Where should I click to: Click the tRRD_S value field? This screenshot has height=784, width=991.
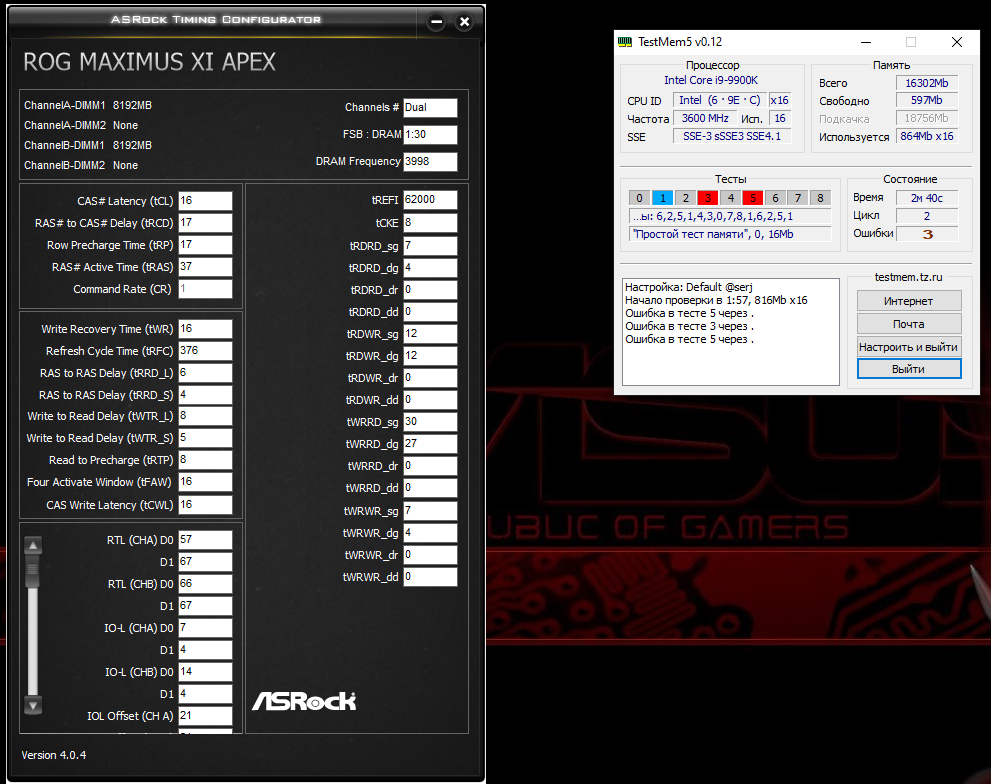tap(205, 395)
